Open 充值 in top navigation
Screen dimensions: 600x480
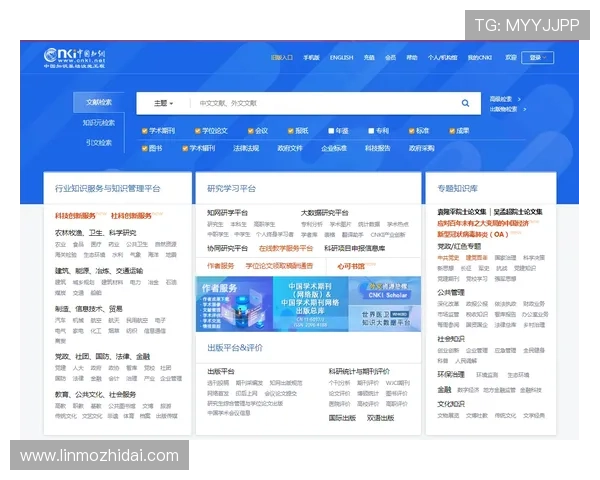369,57
